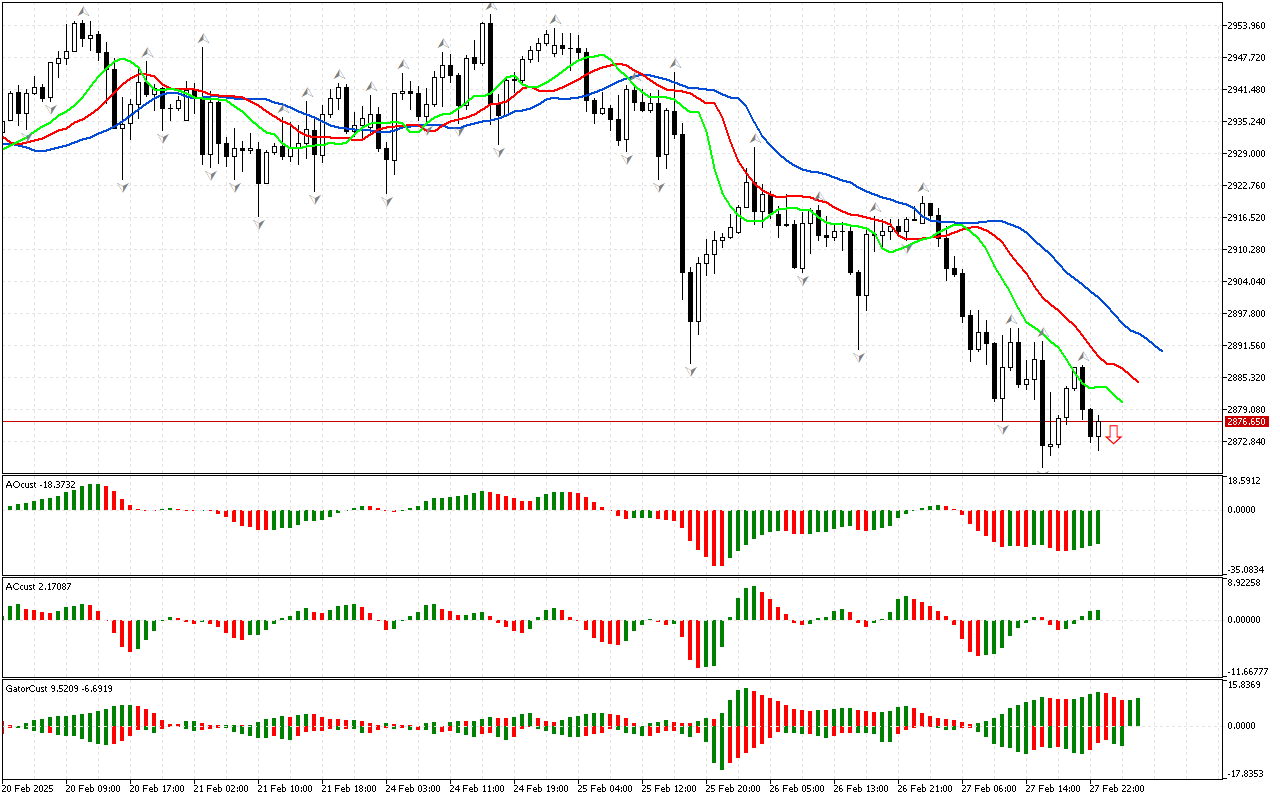This screenshot has width=1280, height=800.
Task: Click the 24 Feb 03:00 time label
Action: [x=412, y=789]
